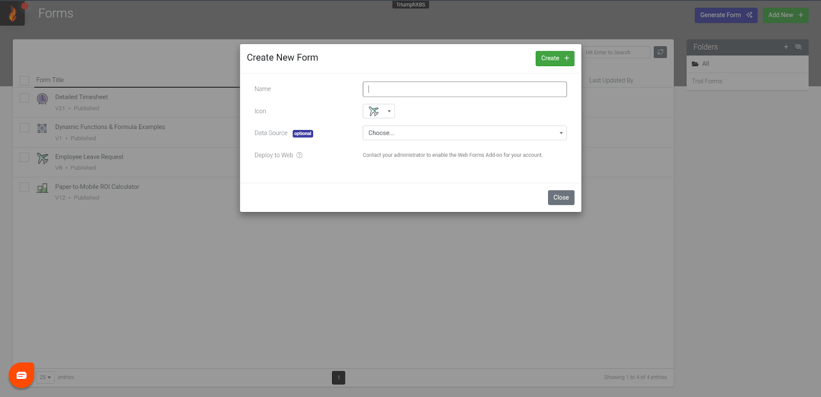Open the Paper-to-Mobile ROI Calculator form
The width and height of the screenshot is (821, 397).
[x=97, y=186]
